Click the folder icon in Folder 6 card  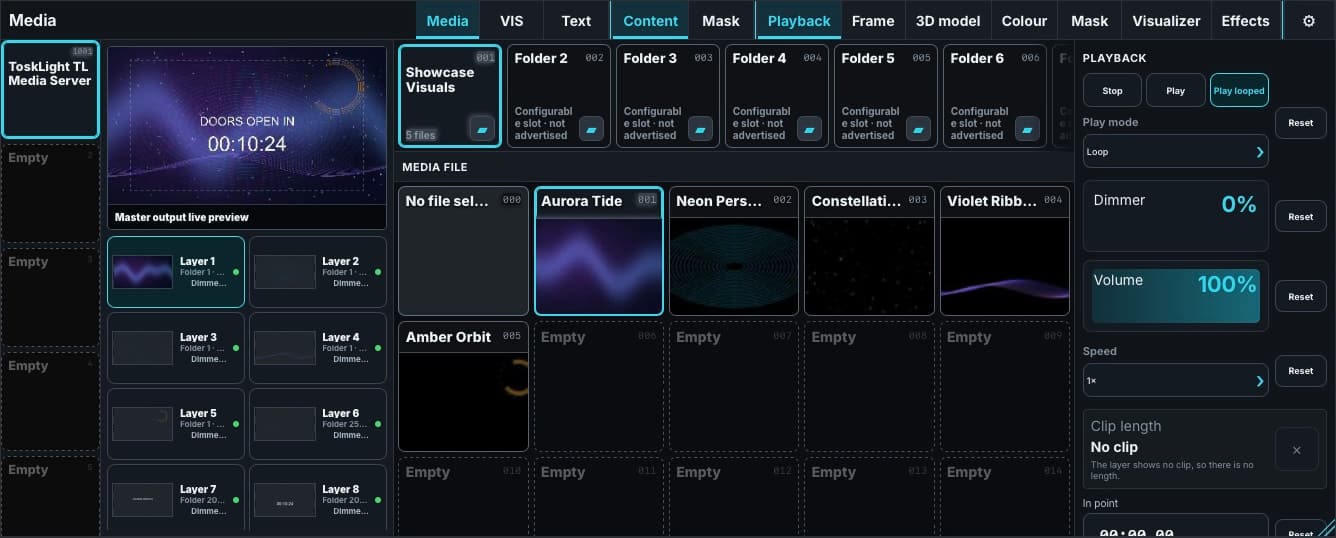tap(1027, 128)
